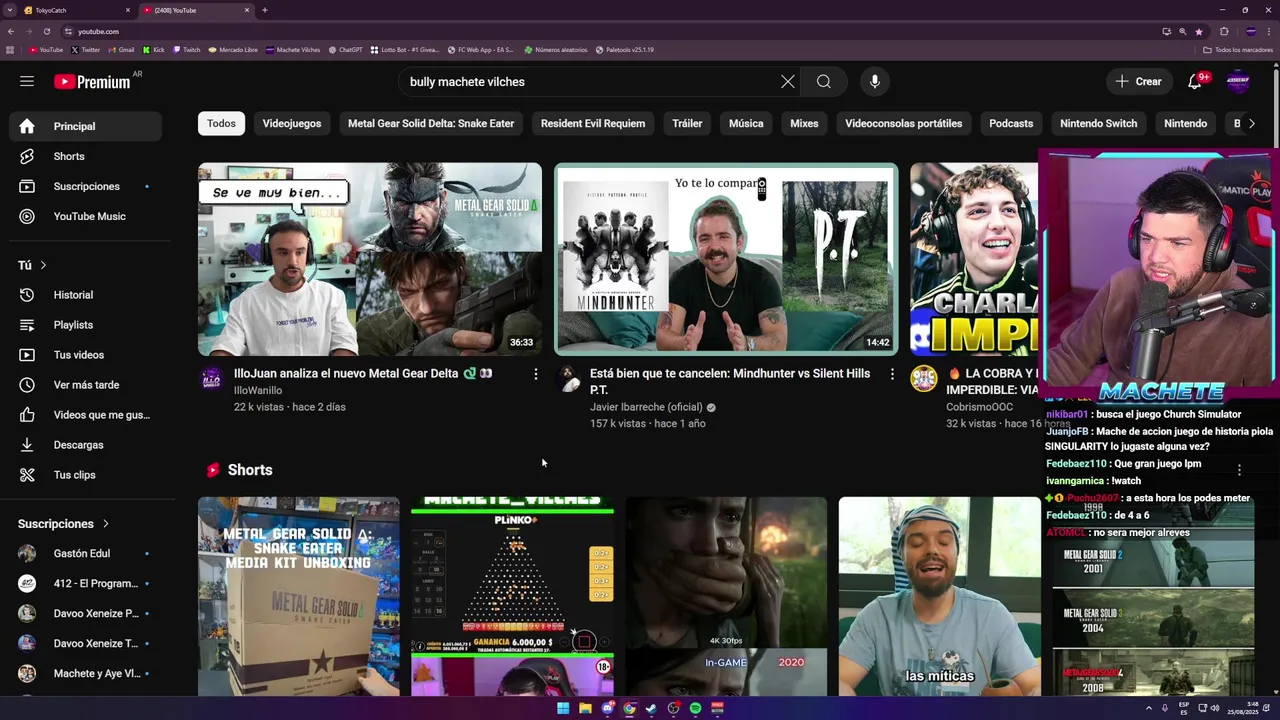
Task: Open Mindhunter vs P.T. video thumbnail
Action: click(726, 259)
